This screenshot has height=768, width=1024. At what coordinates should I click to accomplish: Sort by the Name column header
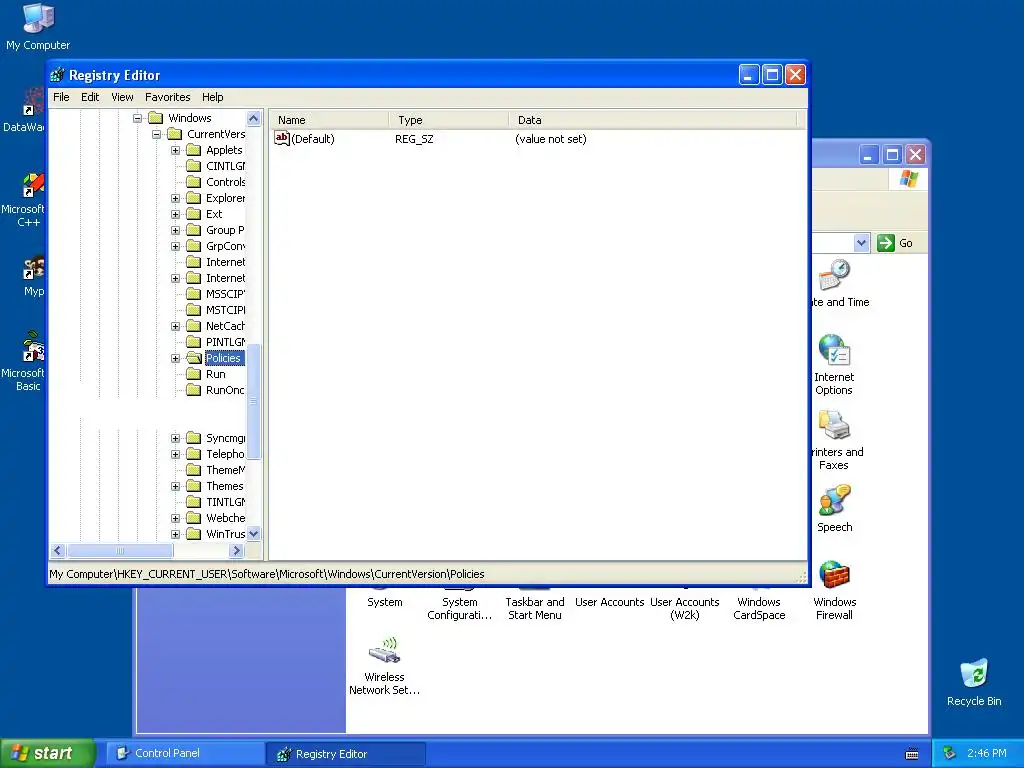click(329, 120)
